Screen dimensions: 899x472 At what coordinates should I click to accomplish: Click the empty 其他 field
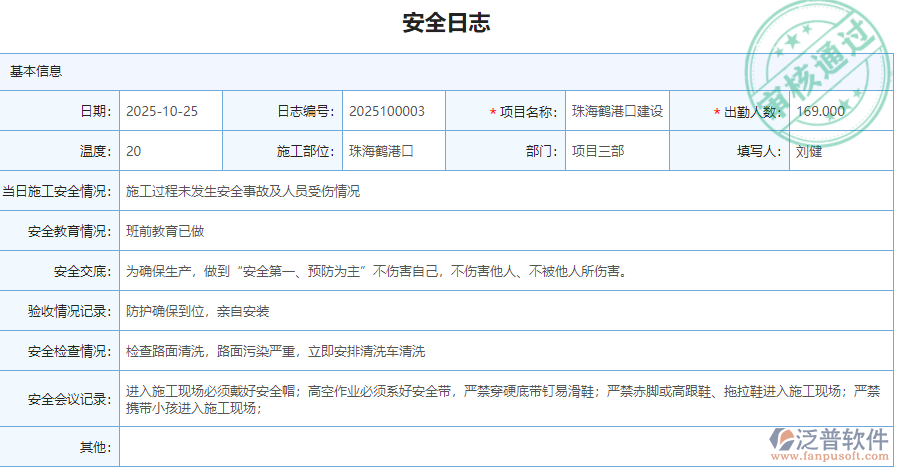coord(506,447)
